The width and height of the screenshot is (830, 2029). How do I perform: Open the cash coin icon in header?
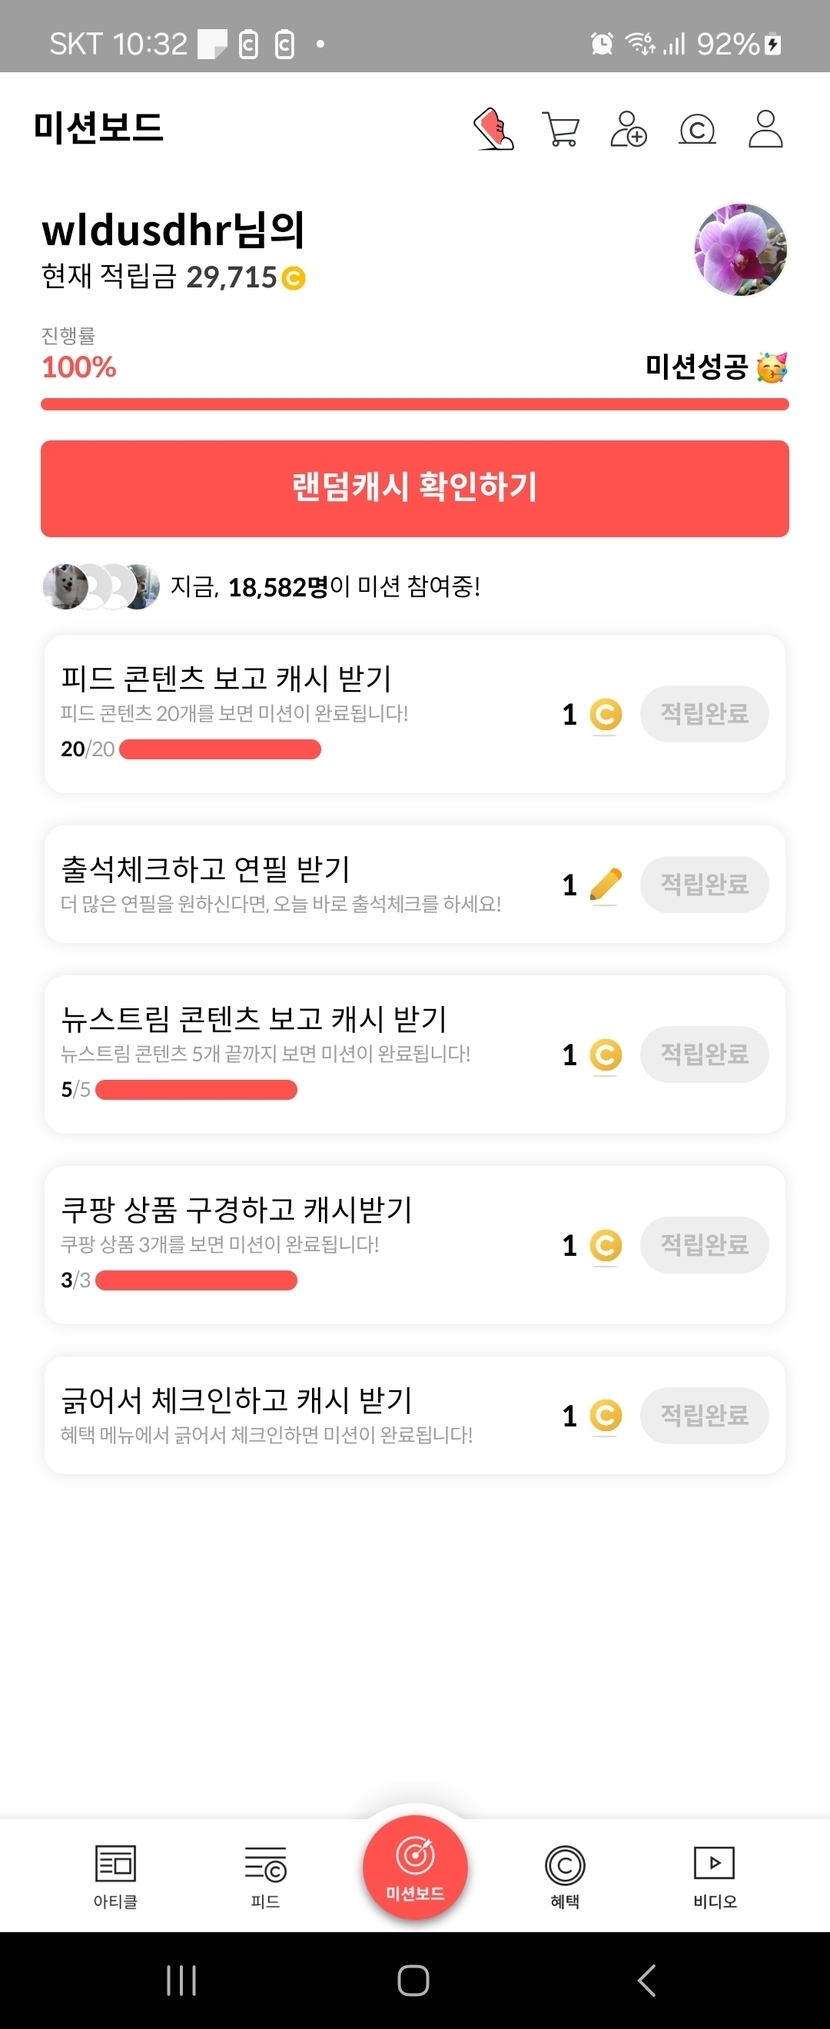(x=697, y=129)
